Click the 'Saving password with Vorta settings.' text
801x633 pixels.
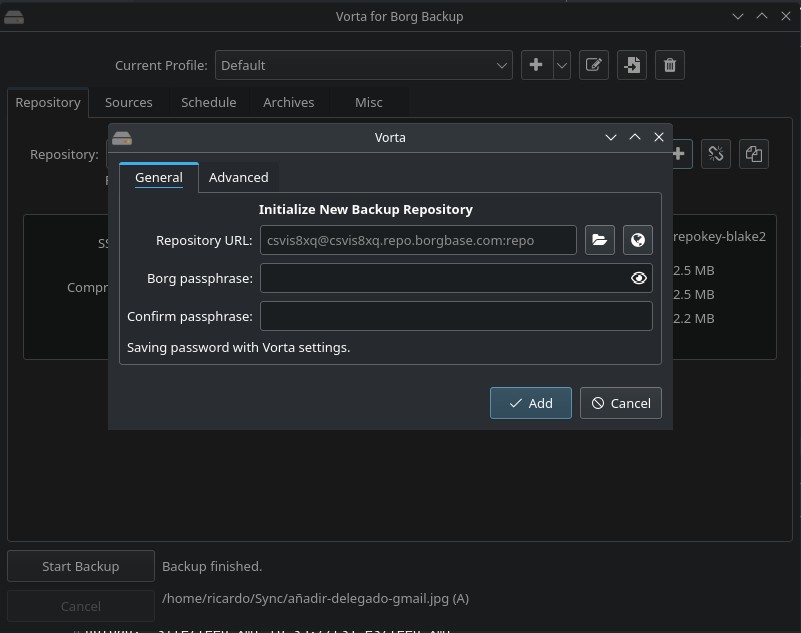coord(239,347)
